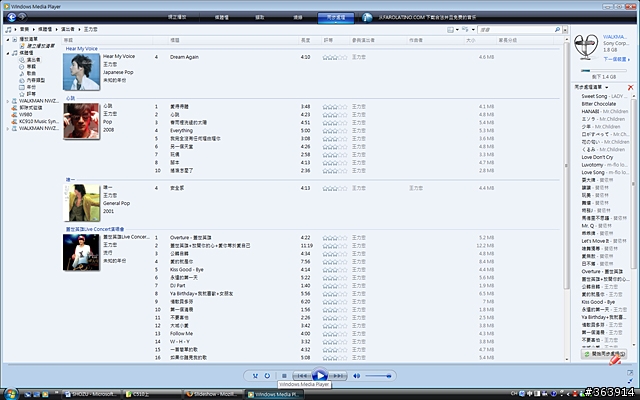Click the magnifier icon in search box
Image resolution: width=640 pixels, height=400 pixels.
click(557, 30)
